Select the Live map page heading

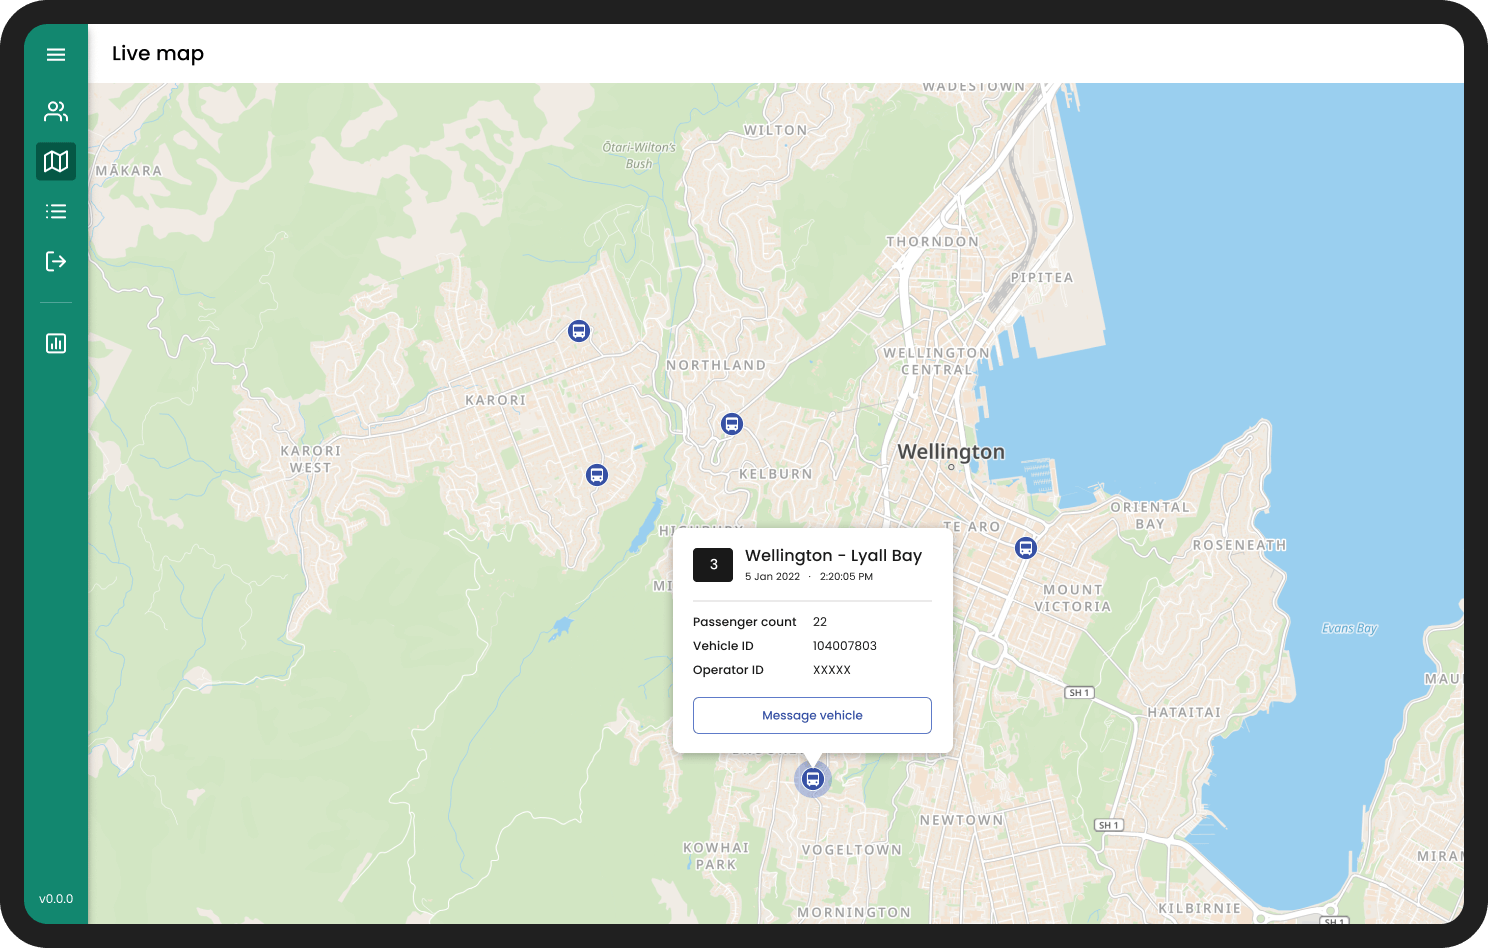[x=157, y=53]
